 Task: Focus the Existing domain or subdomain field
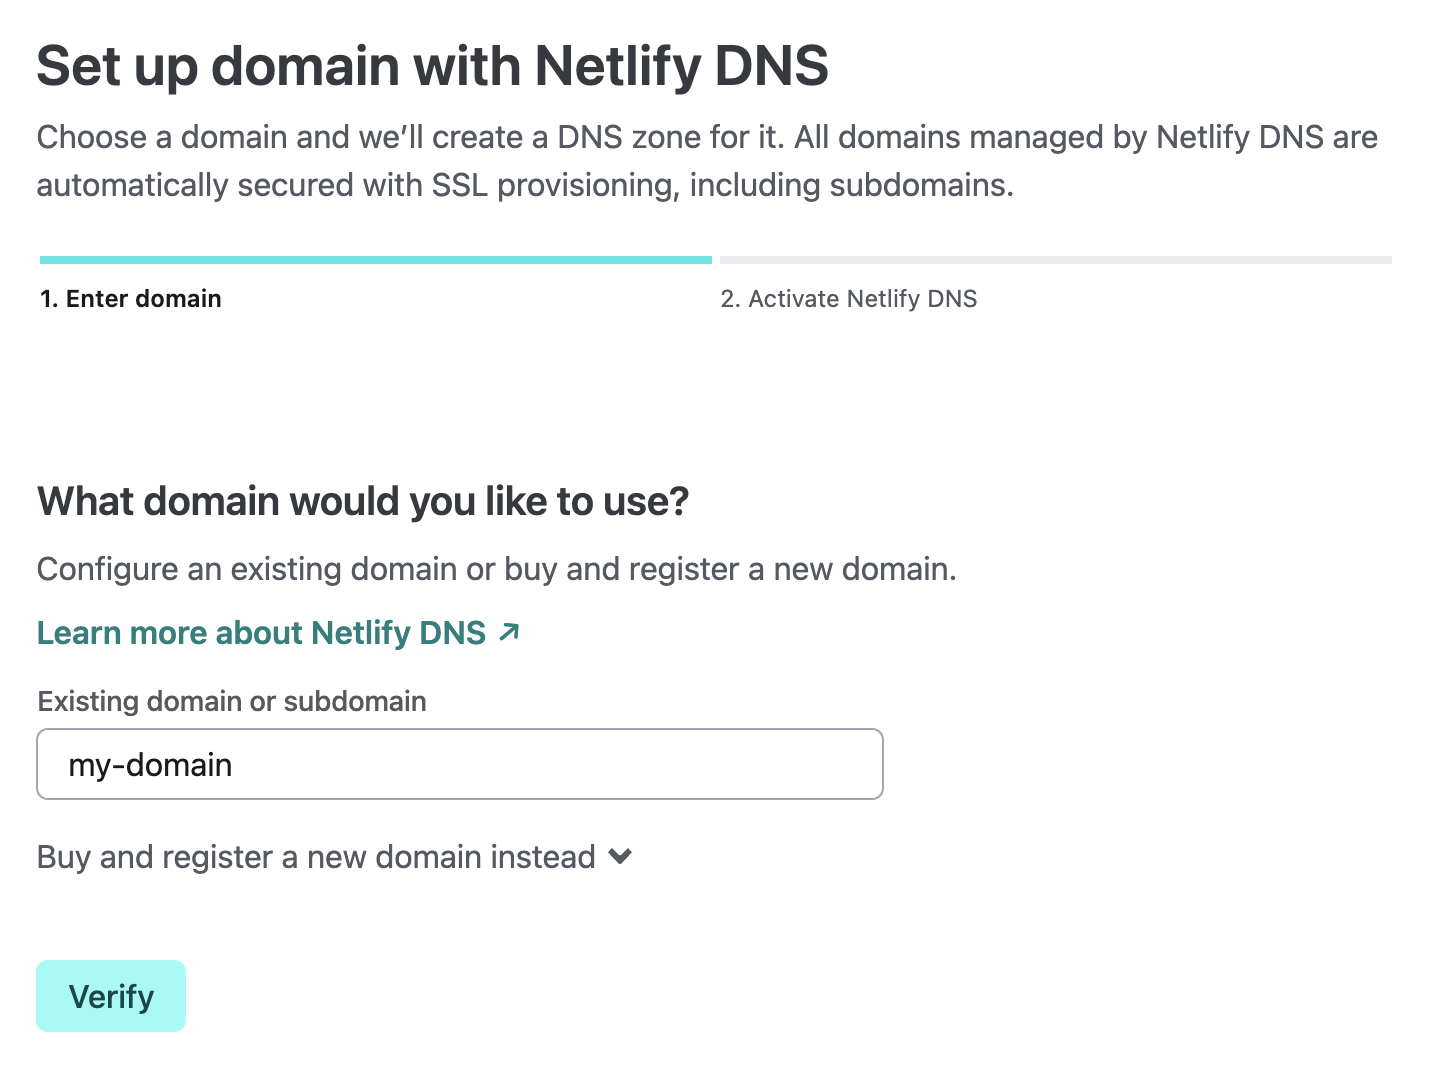[460, 764]
